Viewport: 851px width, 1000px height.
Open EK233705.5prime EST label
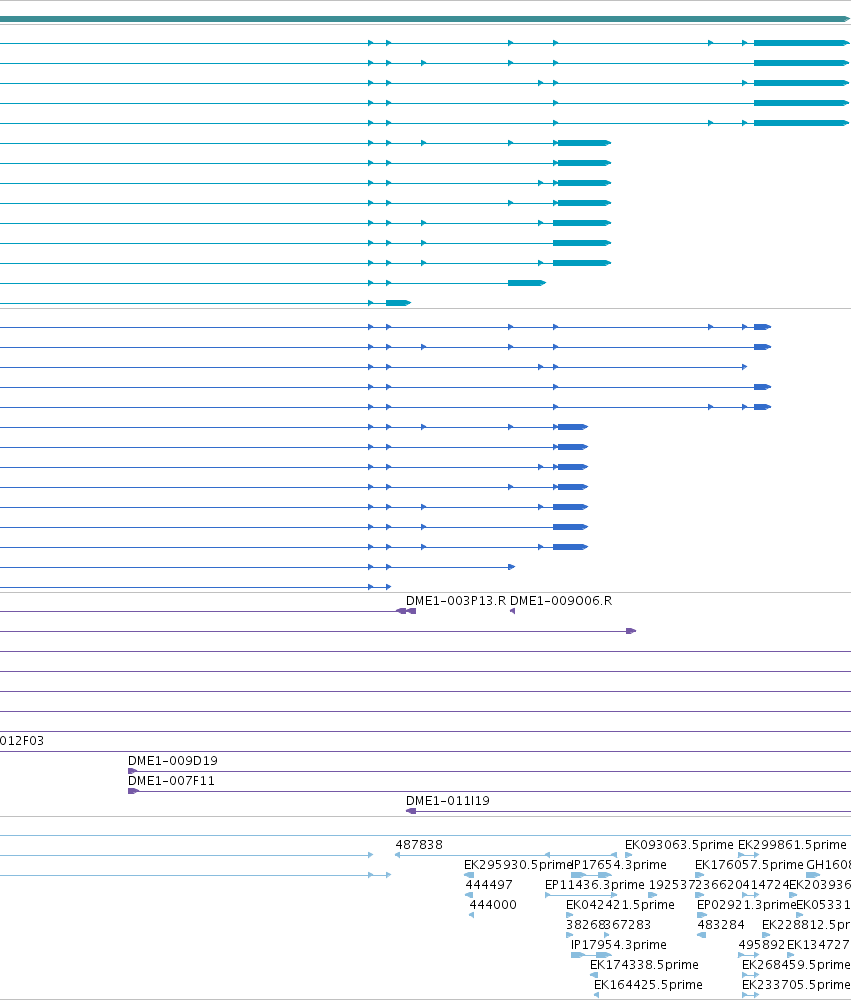pos(796,985)
